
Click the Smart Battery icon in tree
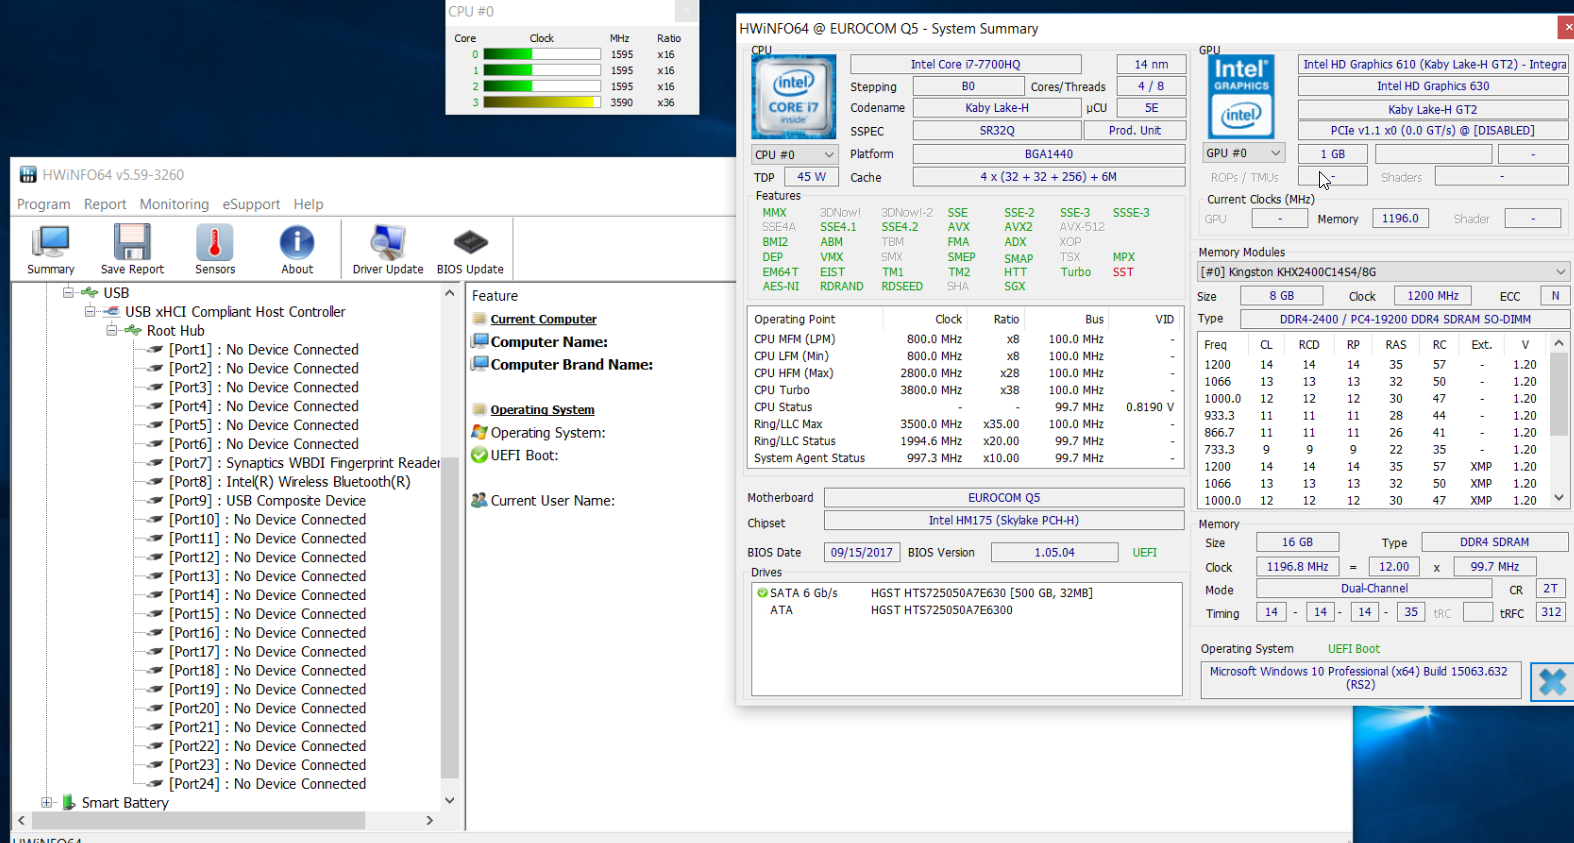coord(69,802)
